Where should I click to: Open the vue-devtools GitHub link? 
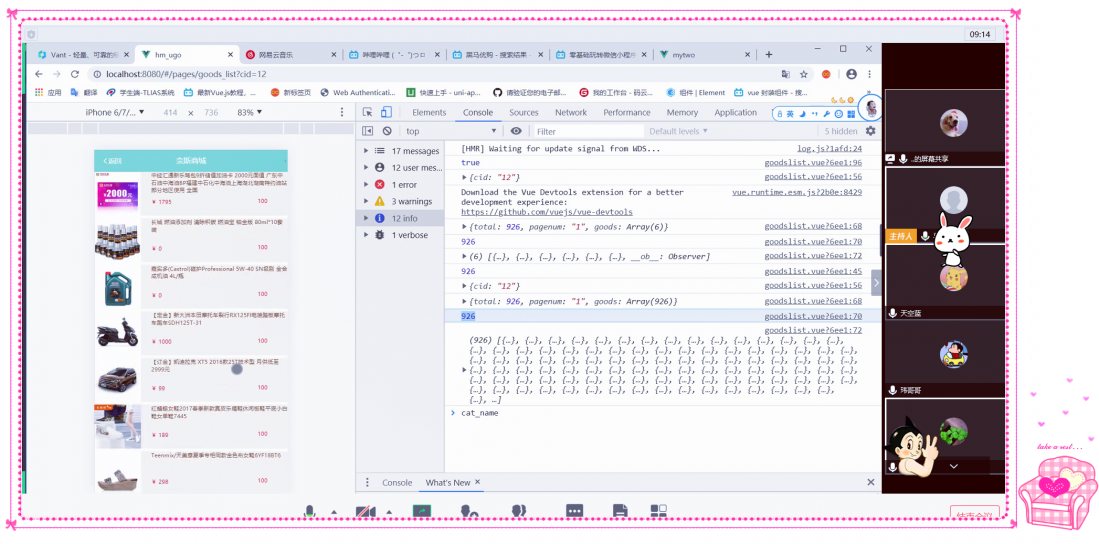coord(546,212)
